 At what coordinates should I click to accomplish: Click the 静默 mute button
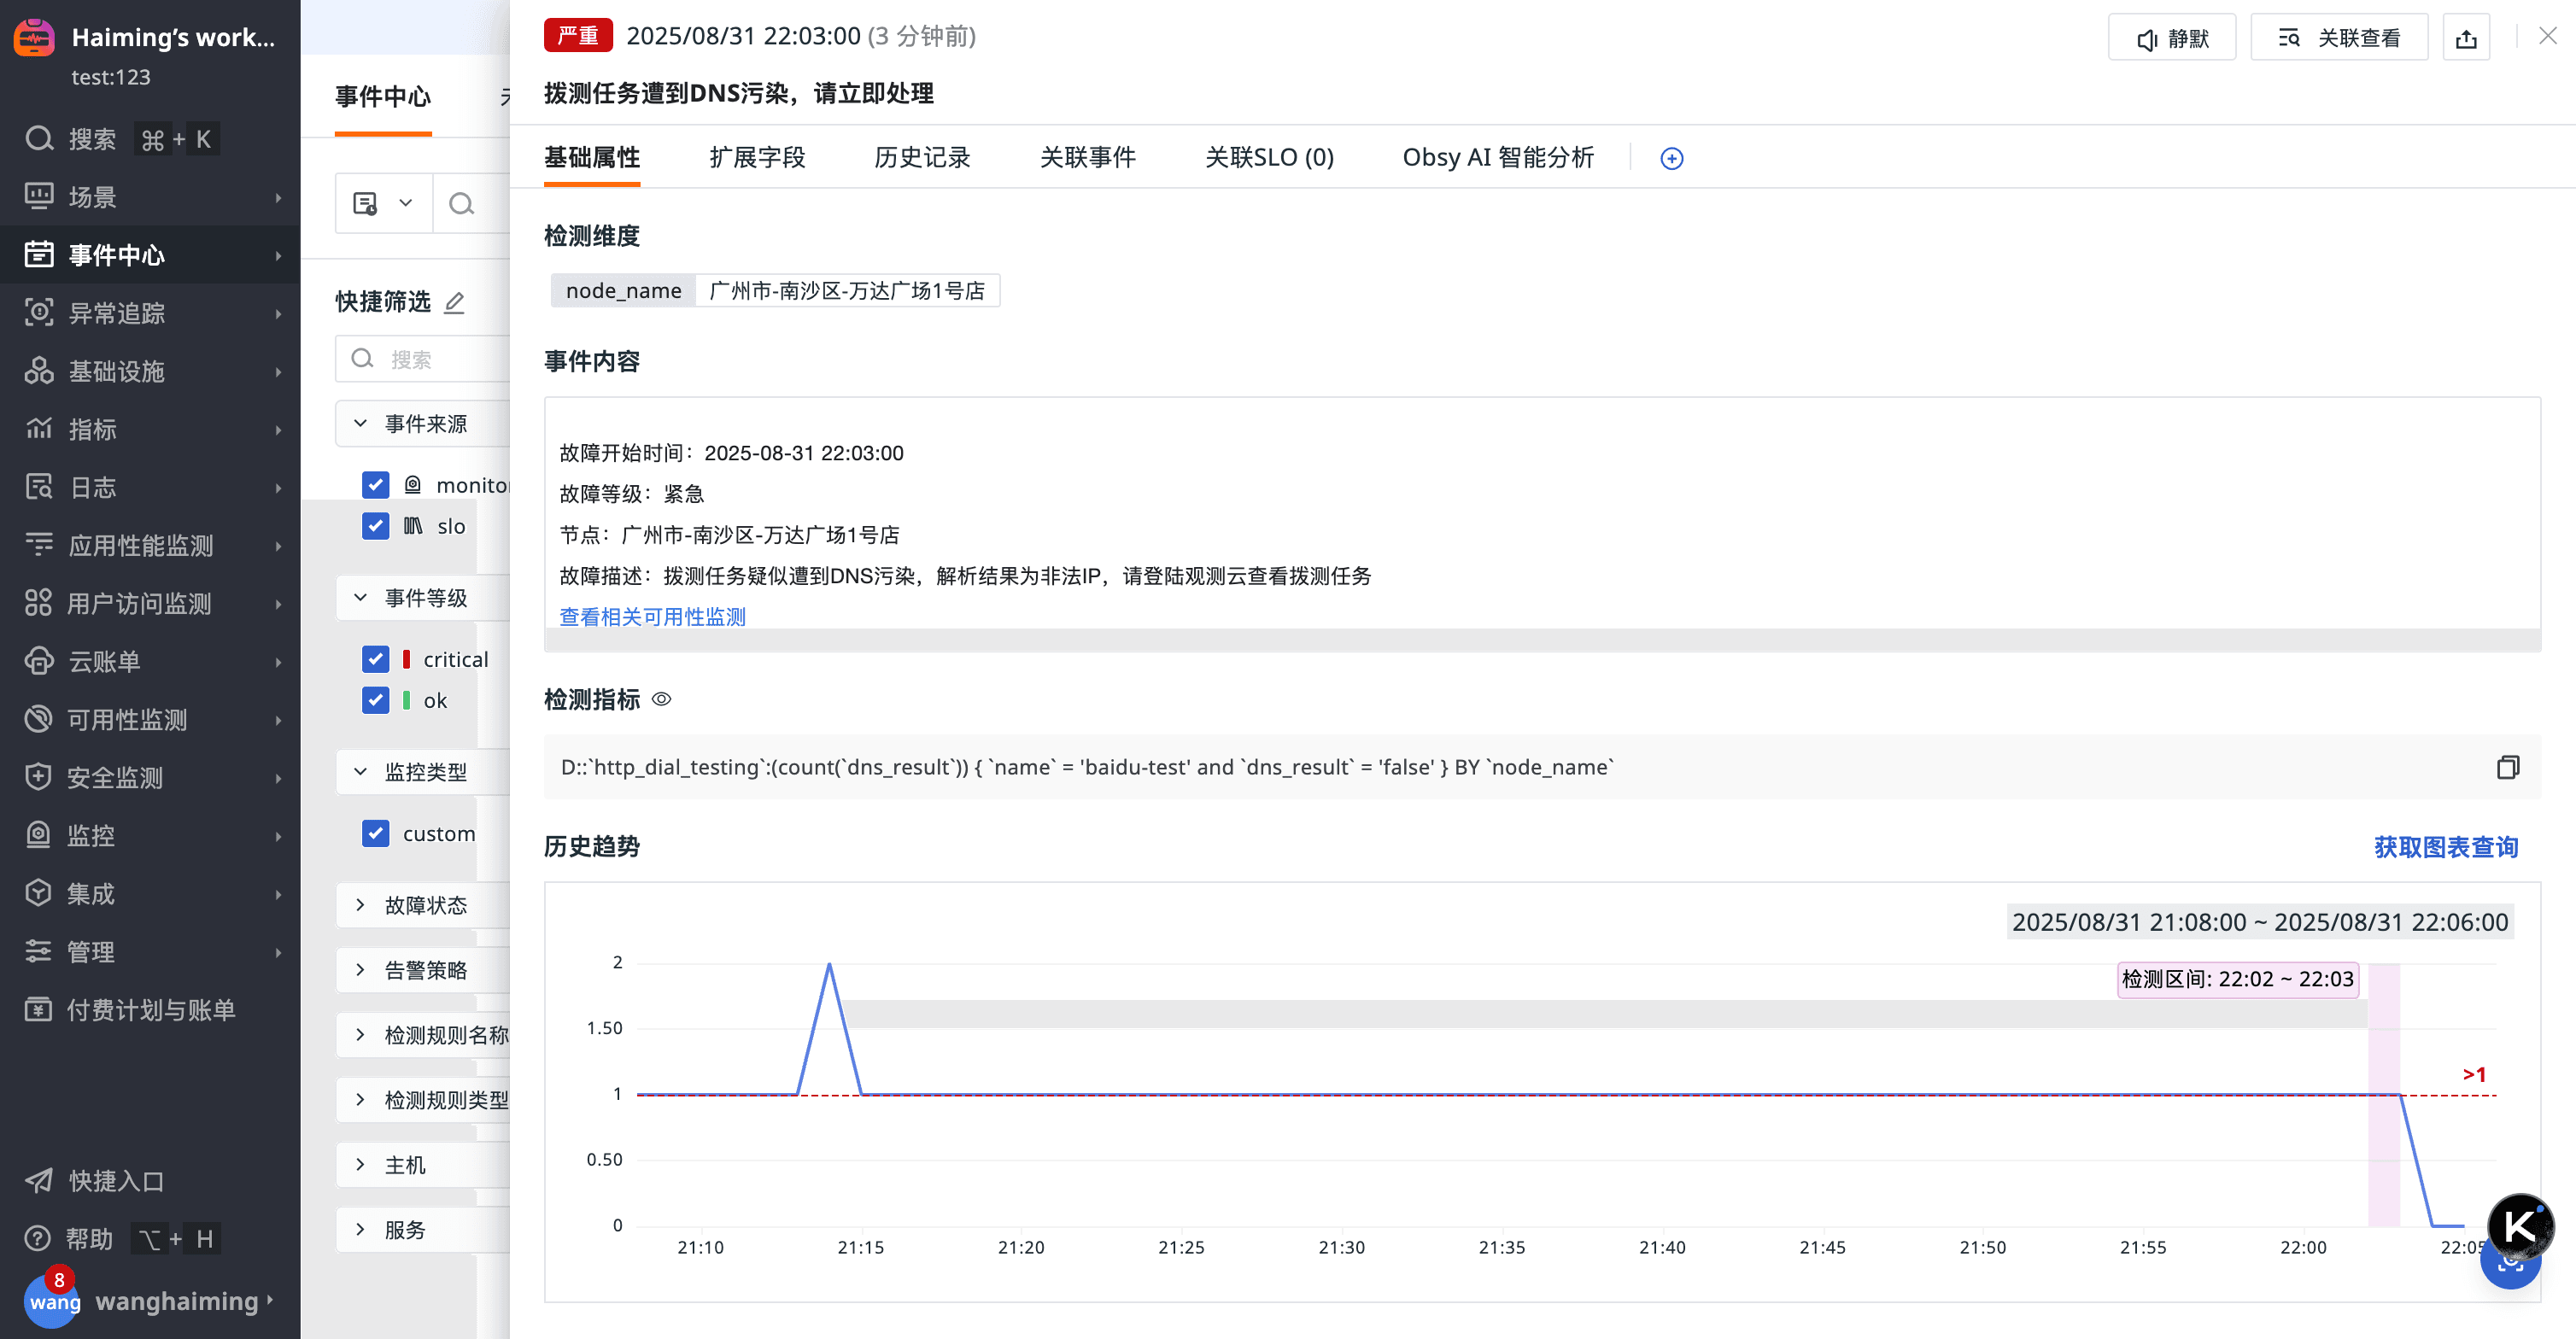(x=2171, y=39)
